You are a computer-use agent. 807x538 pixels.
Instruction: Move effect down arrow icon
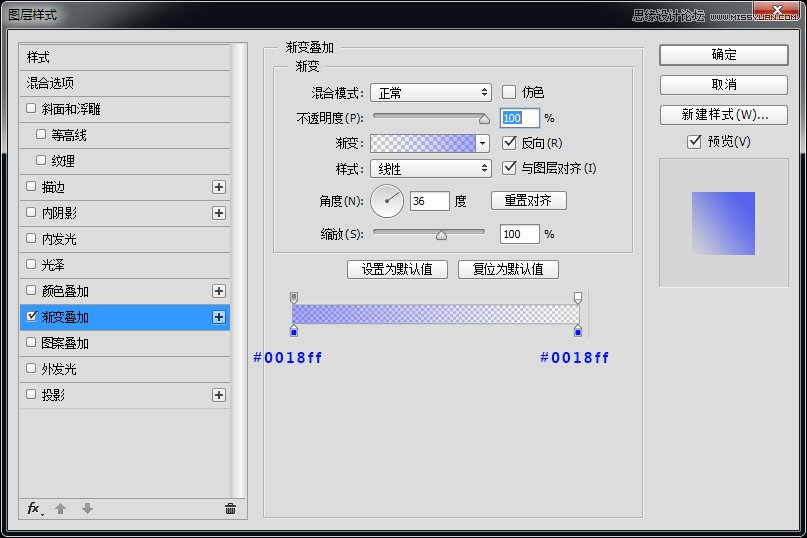coord(87,509)
